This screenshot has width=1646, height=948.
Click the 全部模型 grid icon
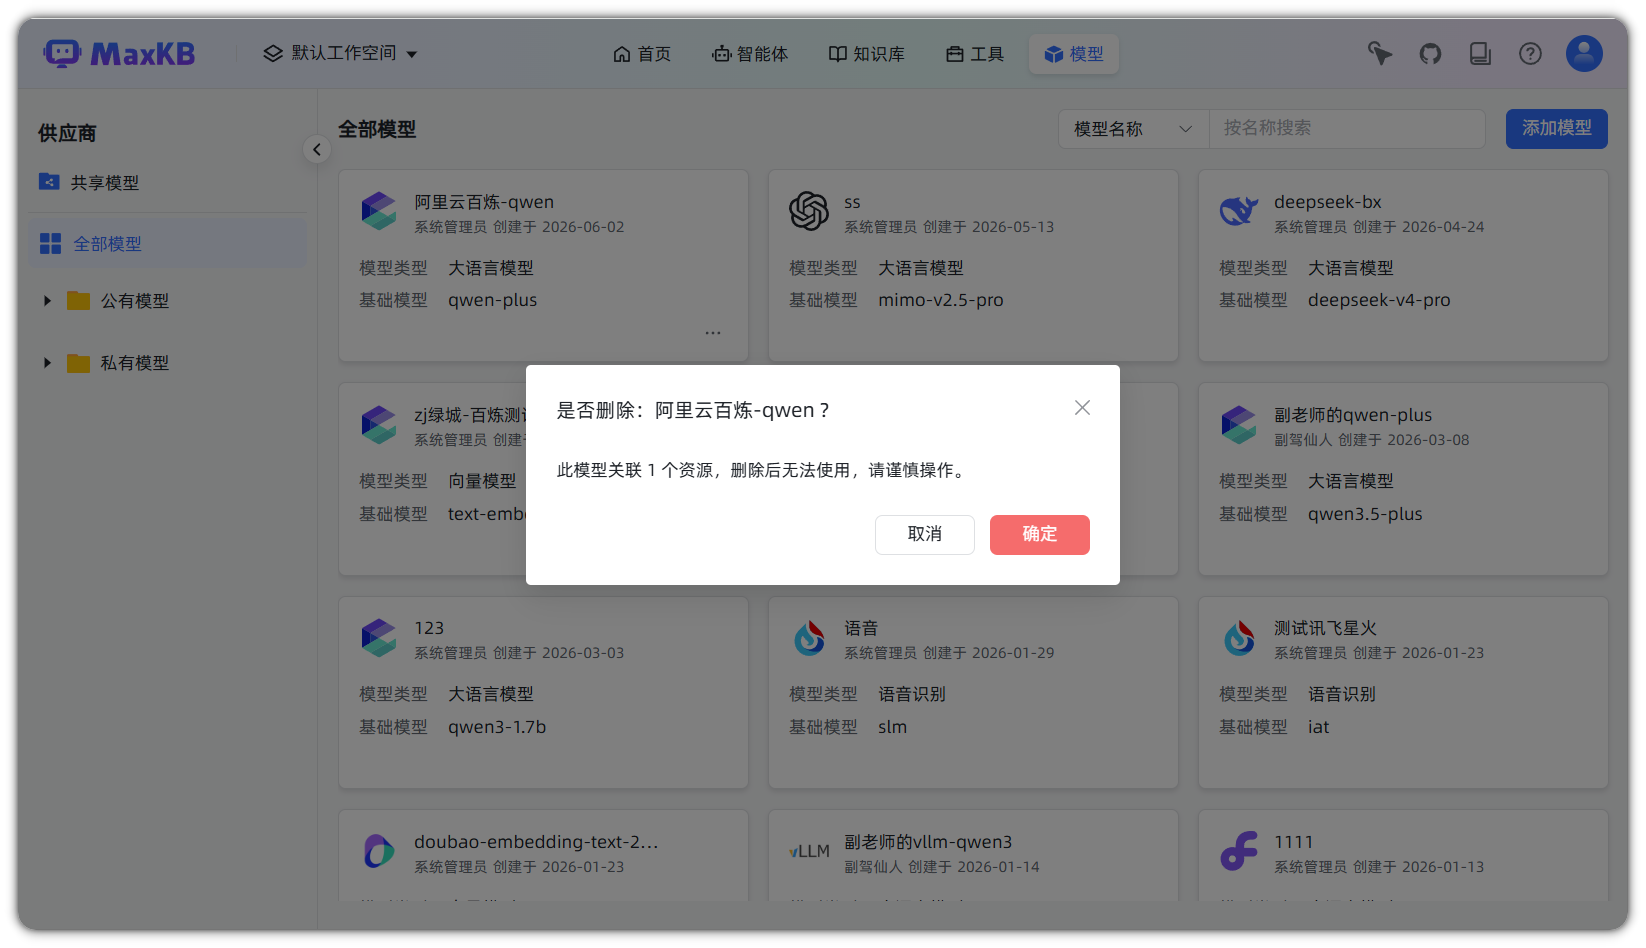pos(50,244)
